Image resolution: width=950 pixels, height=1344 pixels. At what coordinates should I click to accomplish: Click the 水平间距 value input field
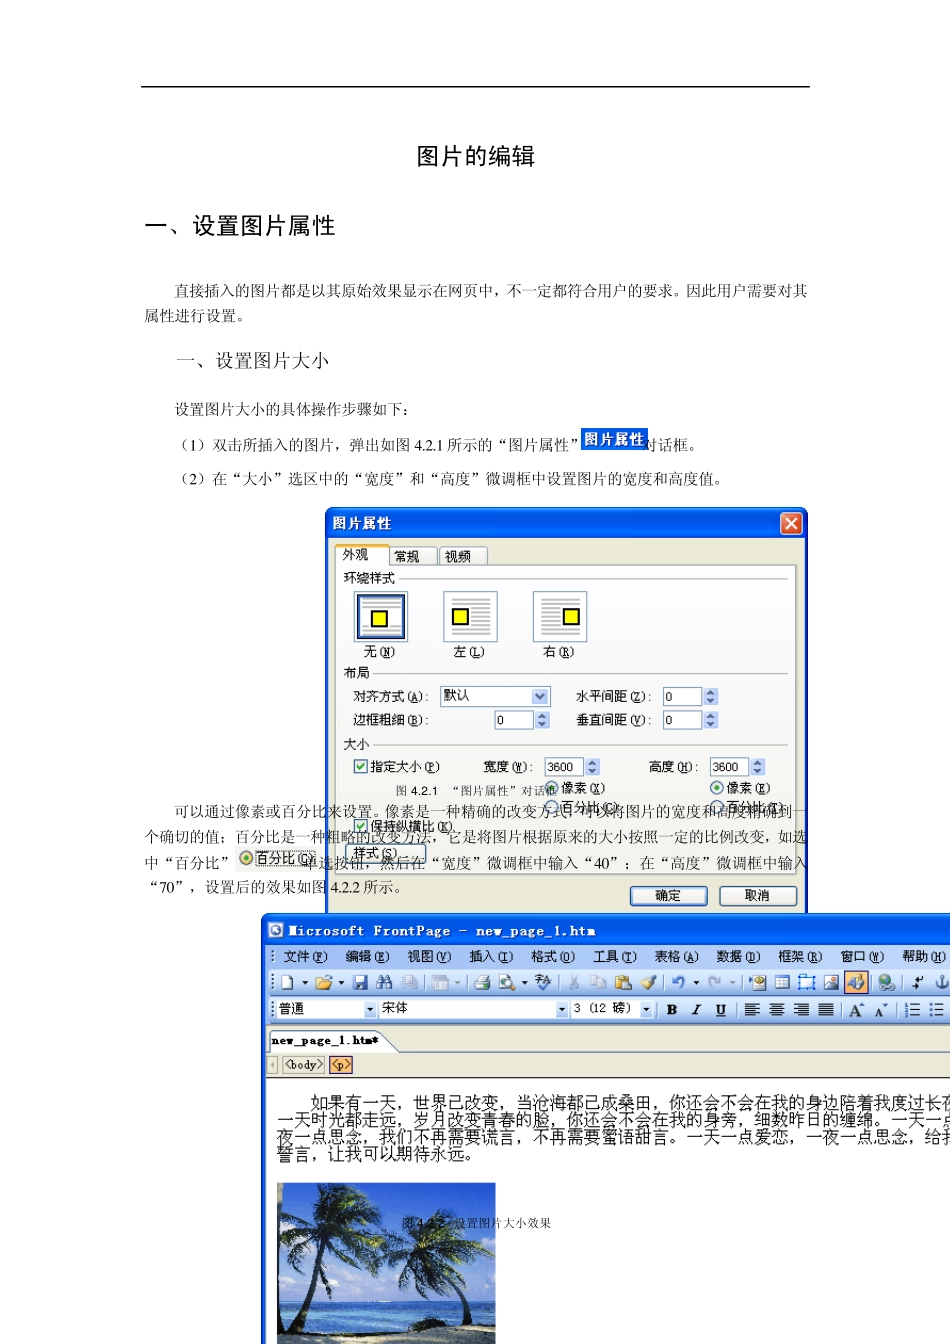[682, 697]
